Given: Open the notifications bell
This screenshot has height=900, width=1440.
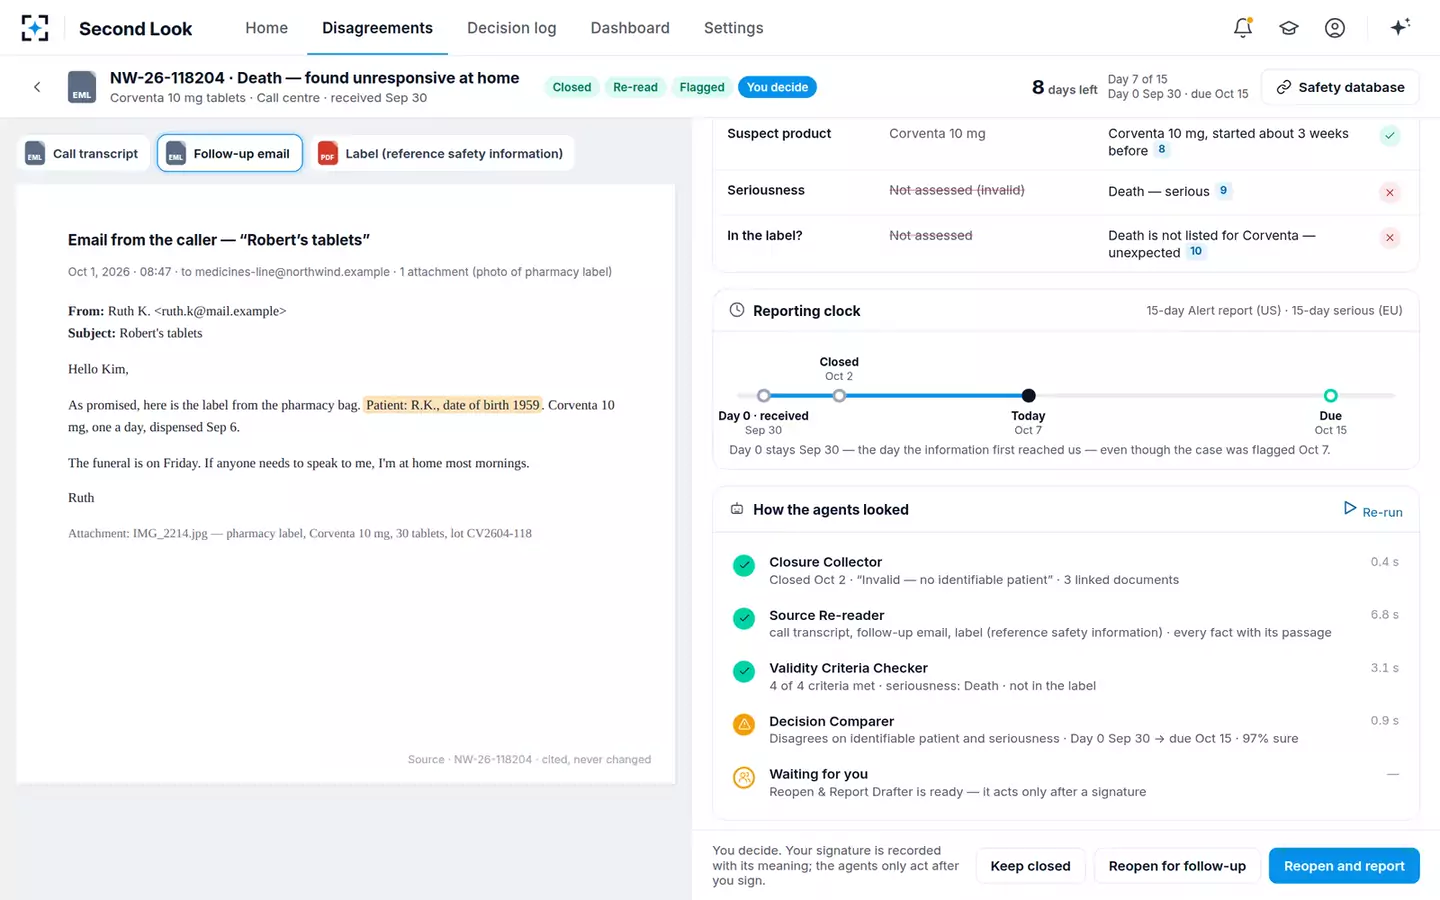Looking at the screenshot, I should click(1243, 28).
